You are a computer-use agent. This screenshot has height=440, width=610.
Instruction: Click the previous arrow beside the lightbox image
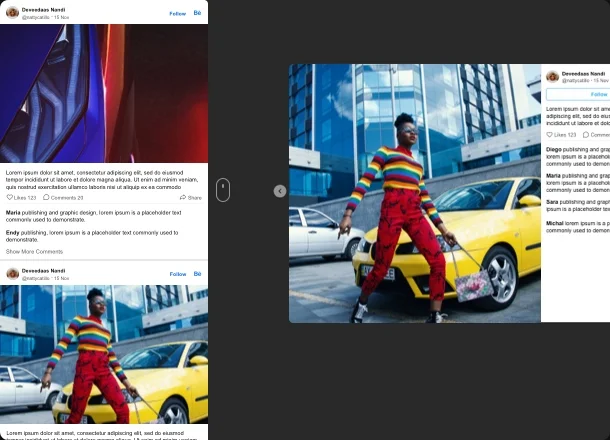point(280,191)
